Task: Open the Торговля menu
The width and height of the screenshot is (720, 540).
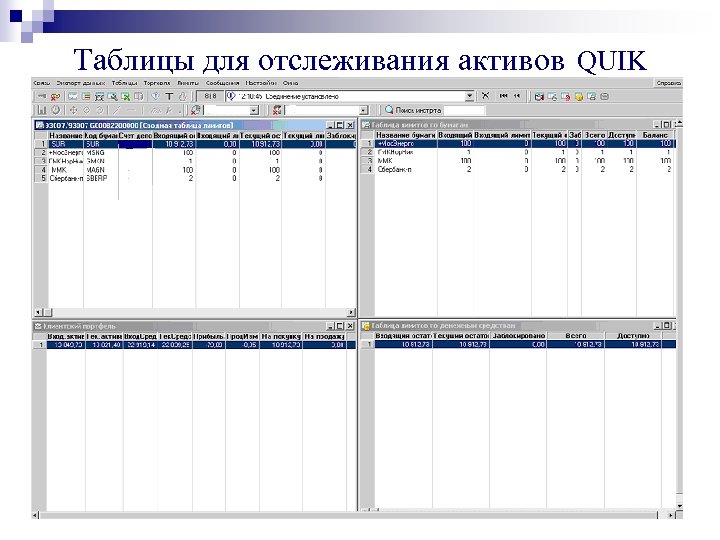Action: [x=157, y=83]
